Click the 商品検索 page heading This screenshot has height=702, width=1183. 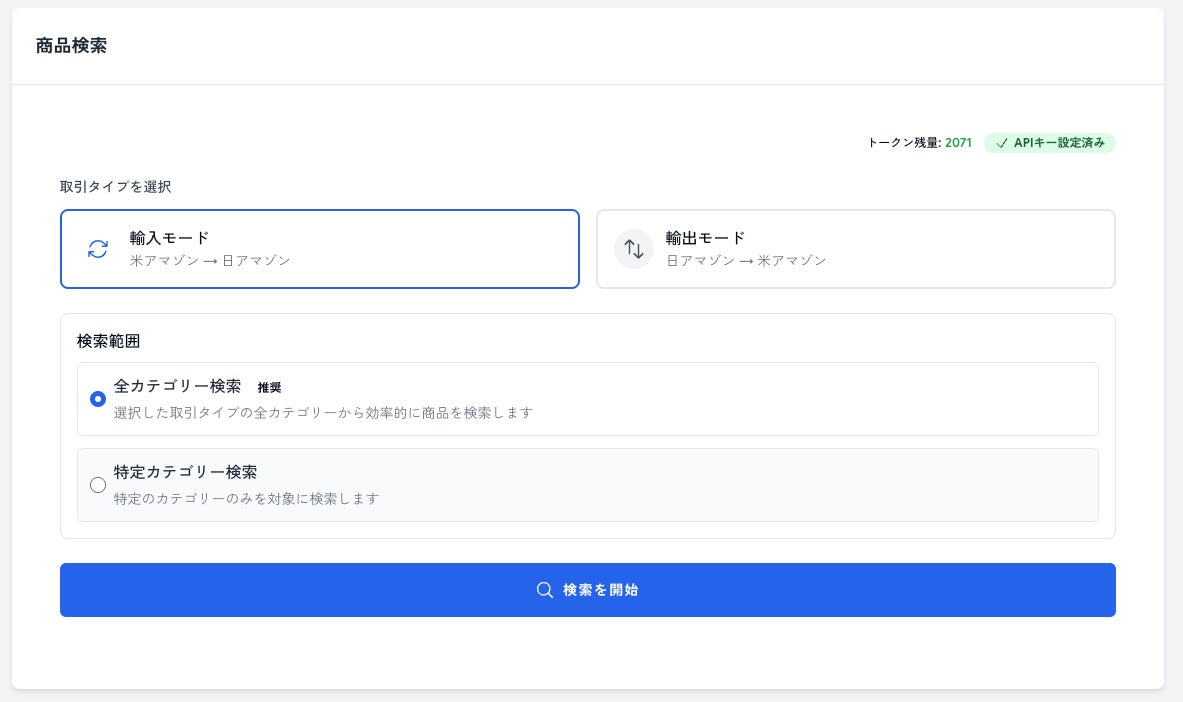click(71, 46)
